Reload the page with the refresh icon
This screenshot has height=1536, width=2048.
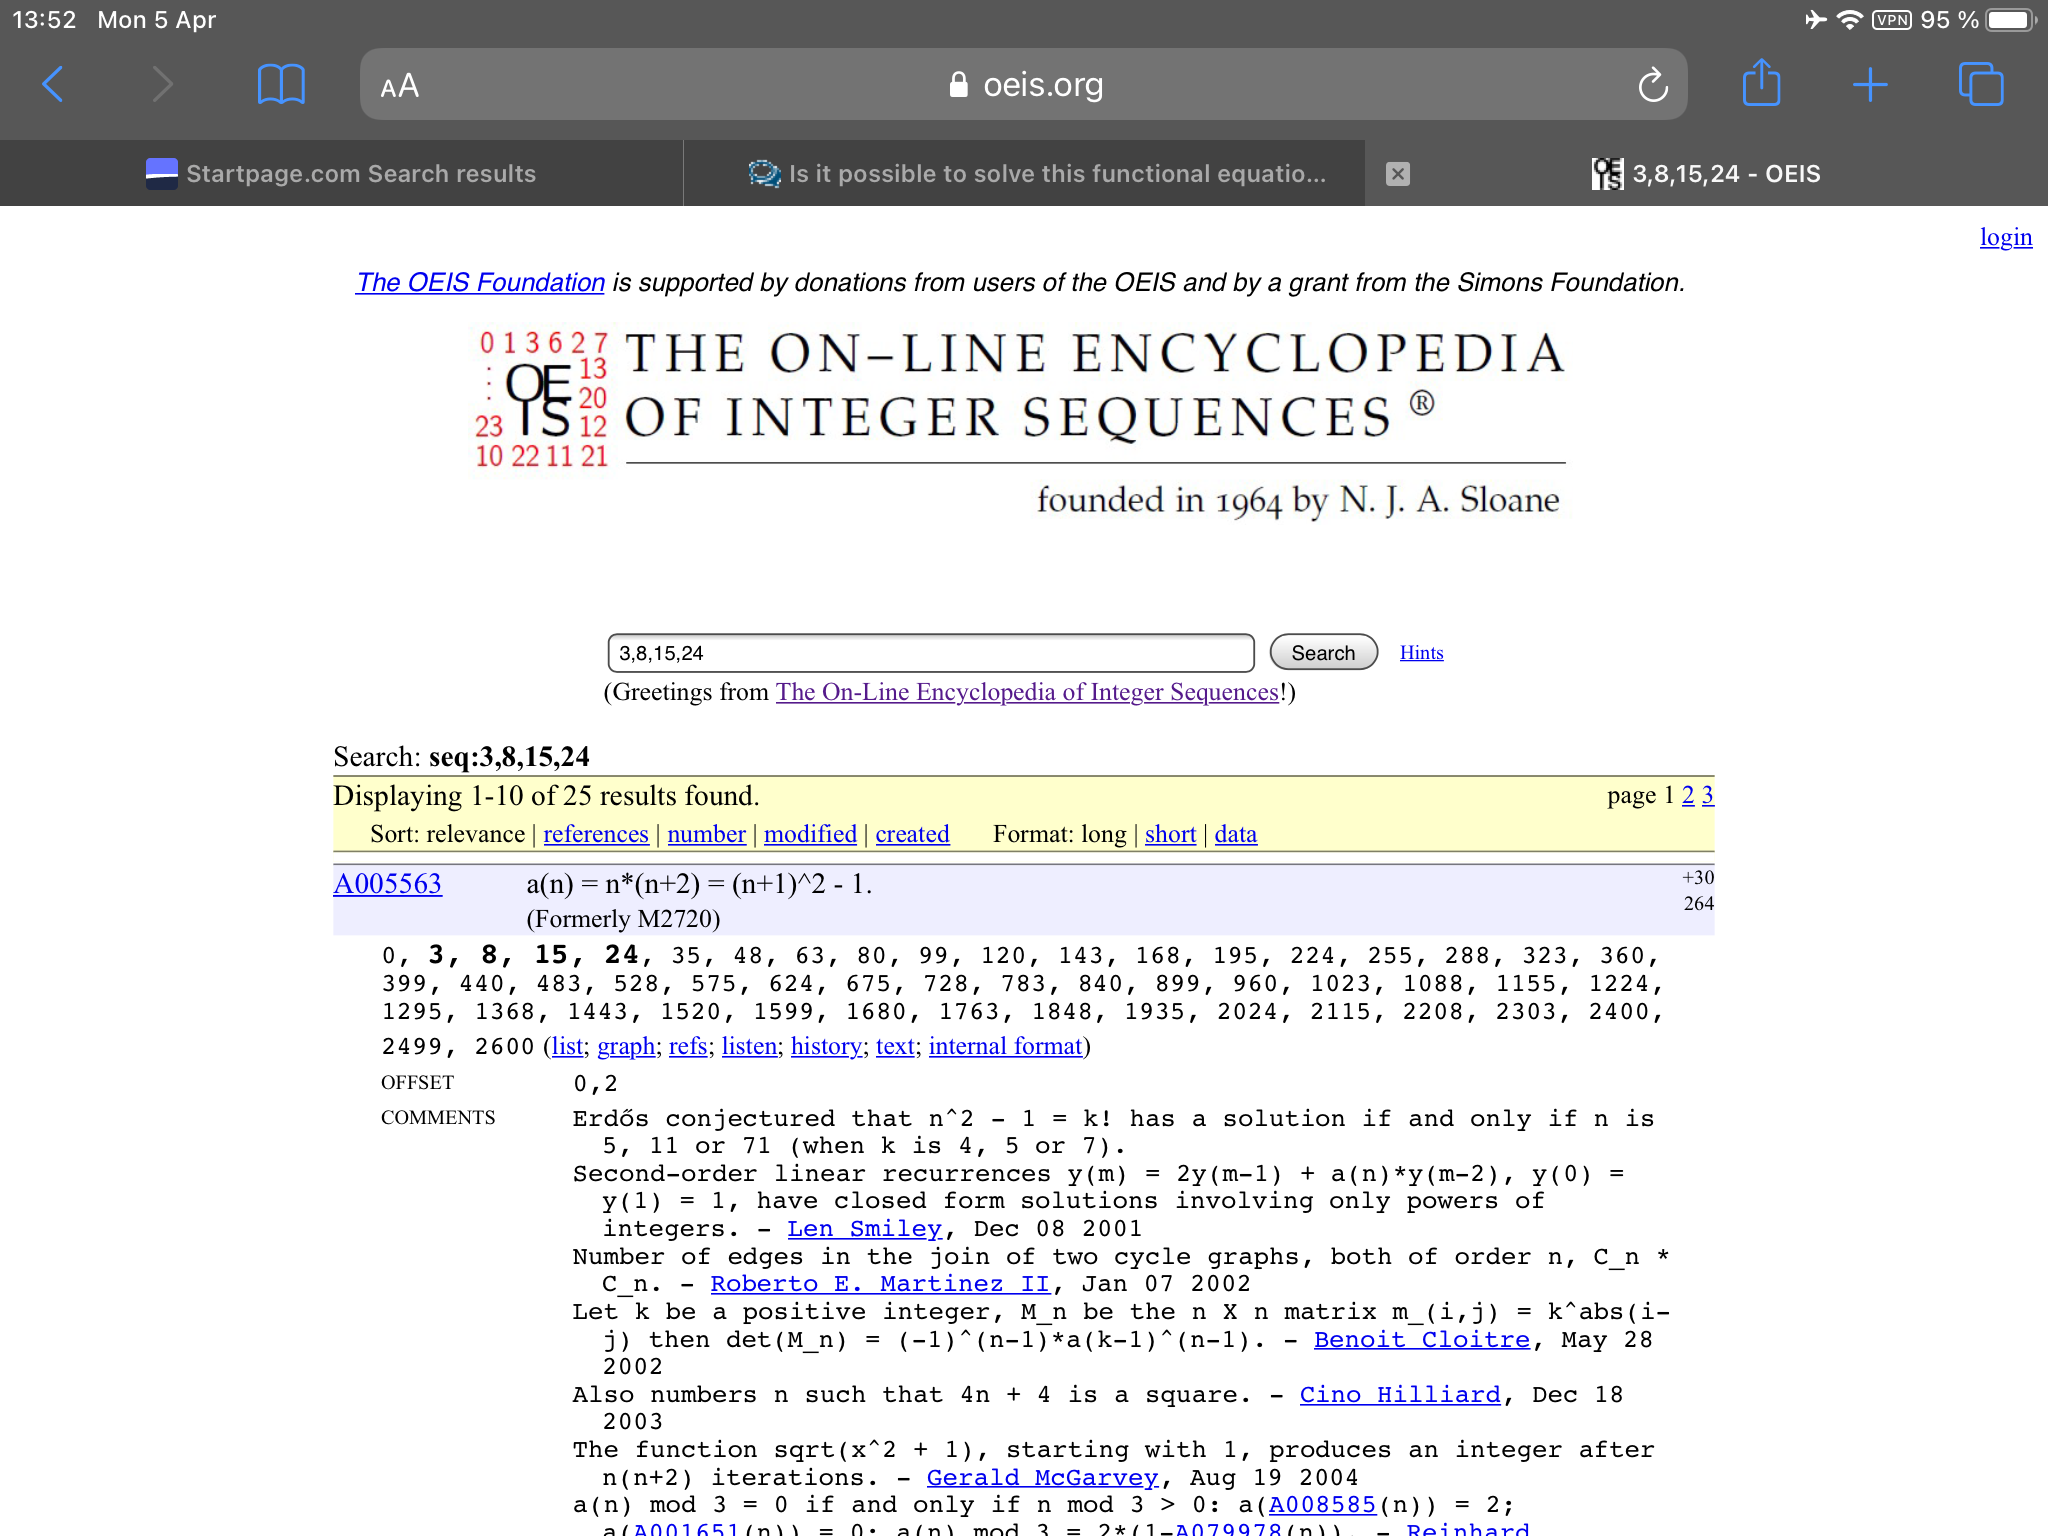coord(1653,85)
